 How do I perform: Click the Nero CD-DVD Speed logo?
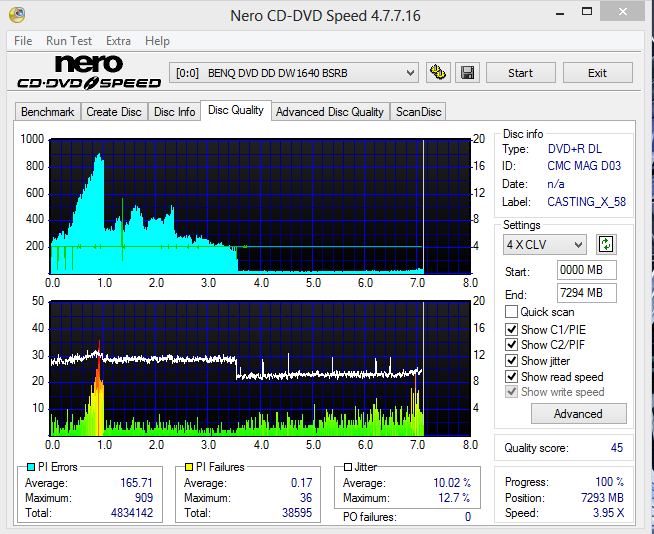(89, 73)
